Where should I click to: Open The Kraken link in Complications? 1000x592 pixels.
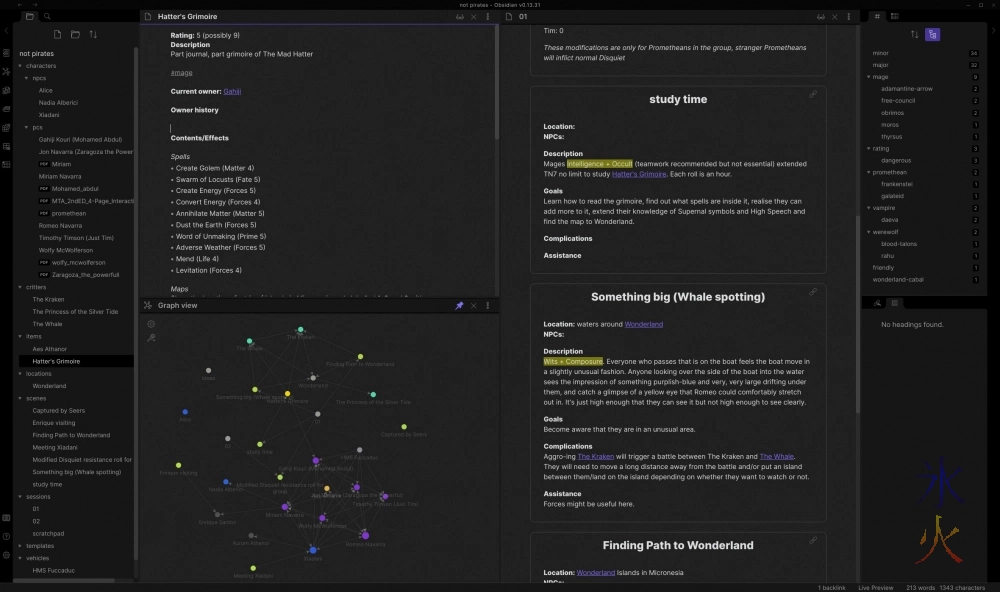pyautogui.click(x=595, y=456)
